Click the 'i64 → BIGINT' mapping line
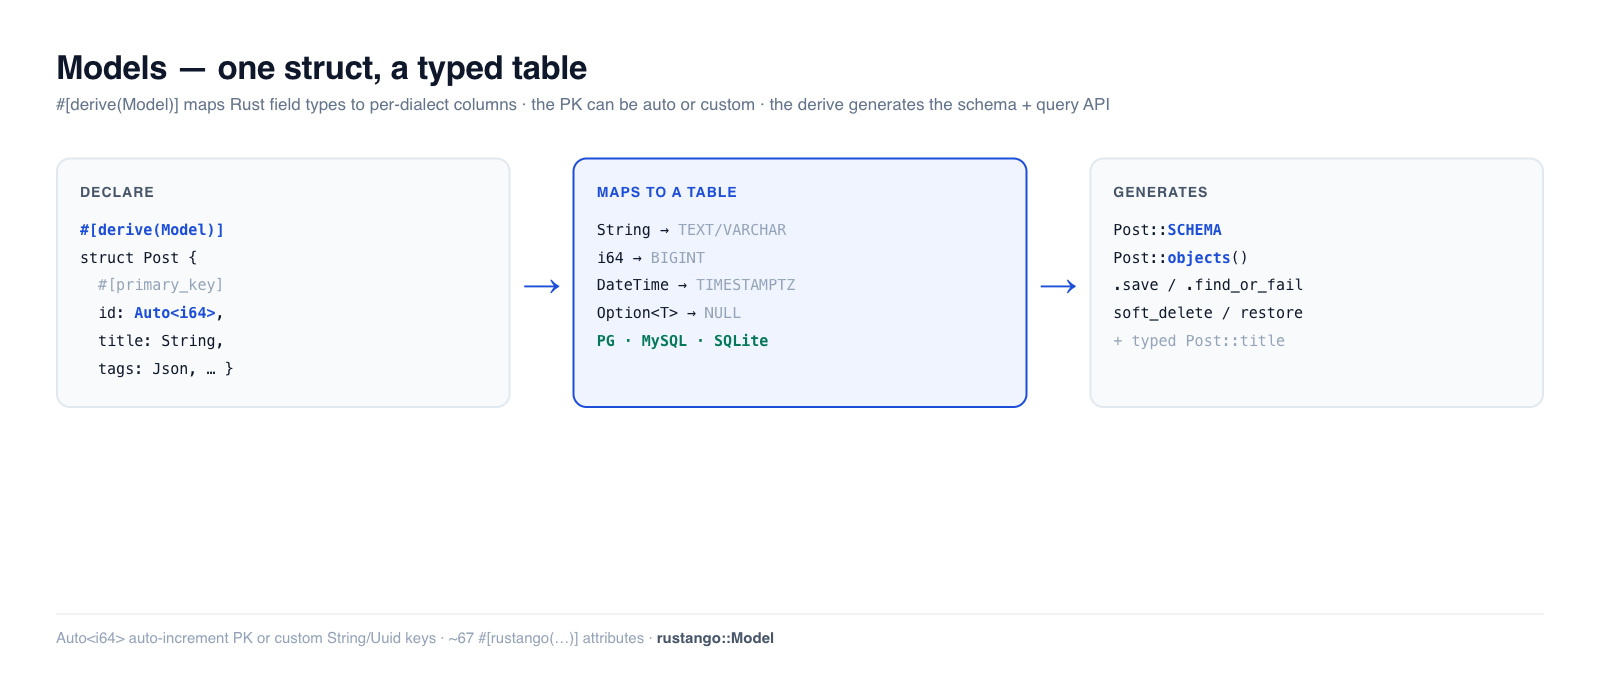Viewport: 1600px width, 680px height. point(651,258)
